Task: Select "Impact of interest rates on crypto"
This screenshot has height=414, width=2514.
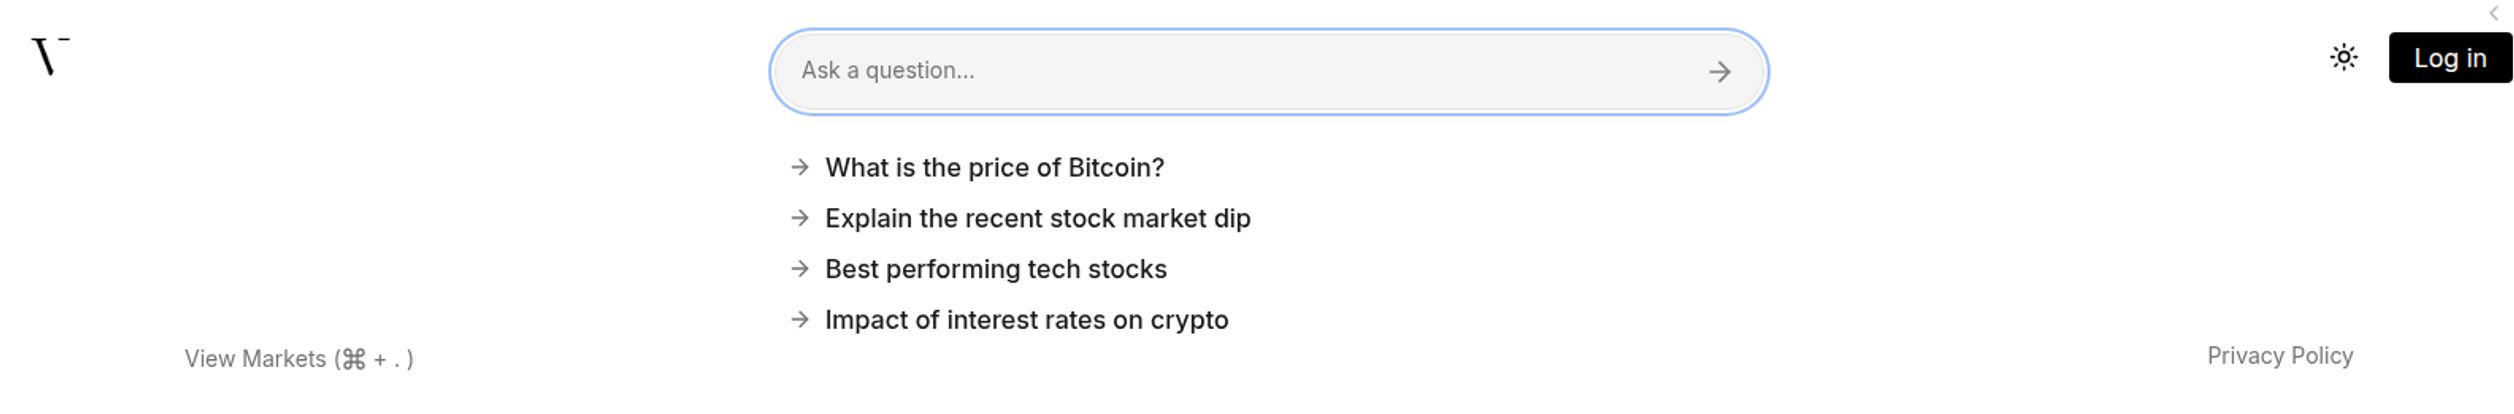Action: pos(1026,320)
